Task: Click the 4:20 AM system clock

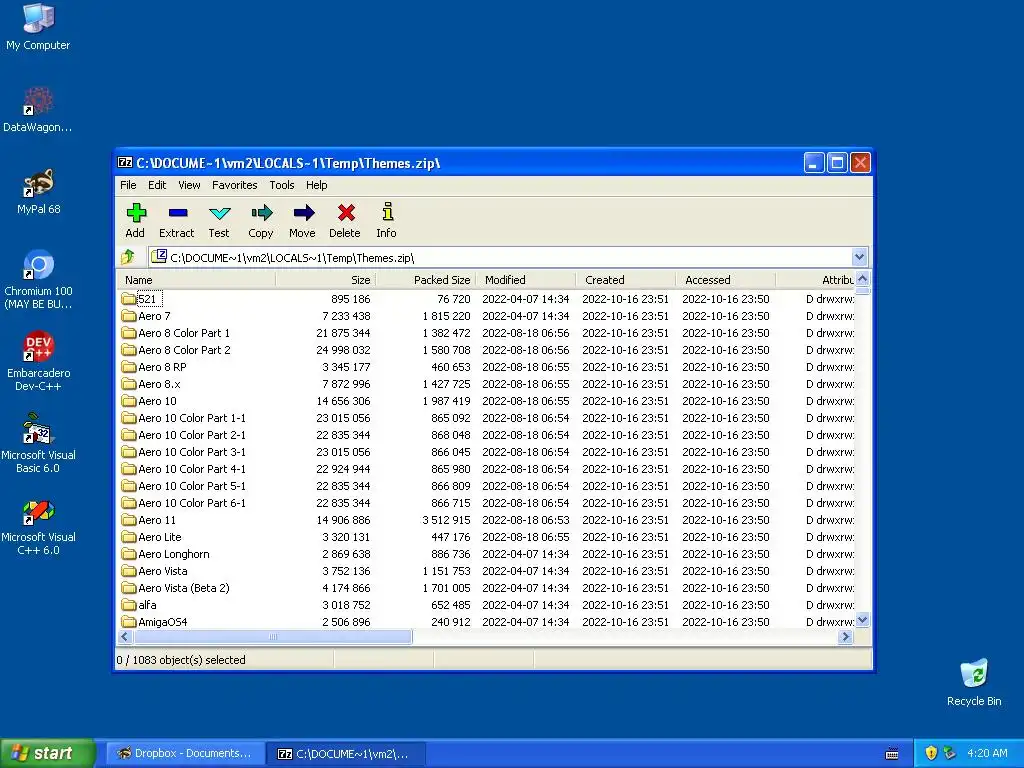Action: [x=987, y=753]
